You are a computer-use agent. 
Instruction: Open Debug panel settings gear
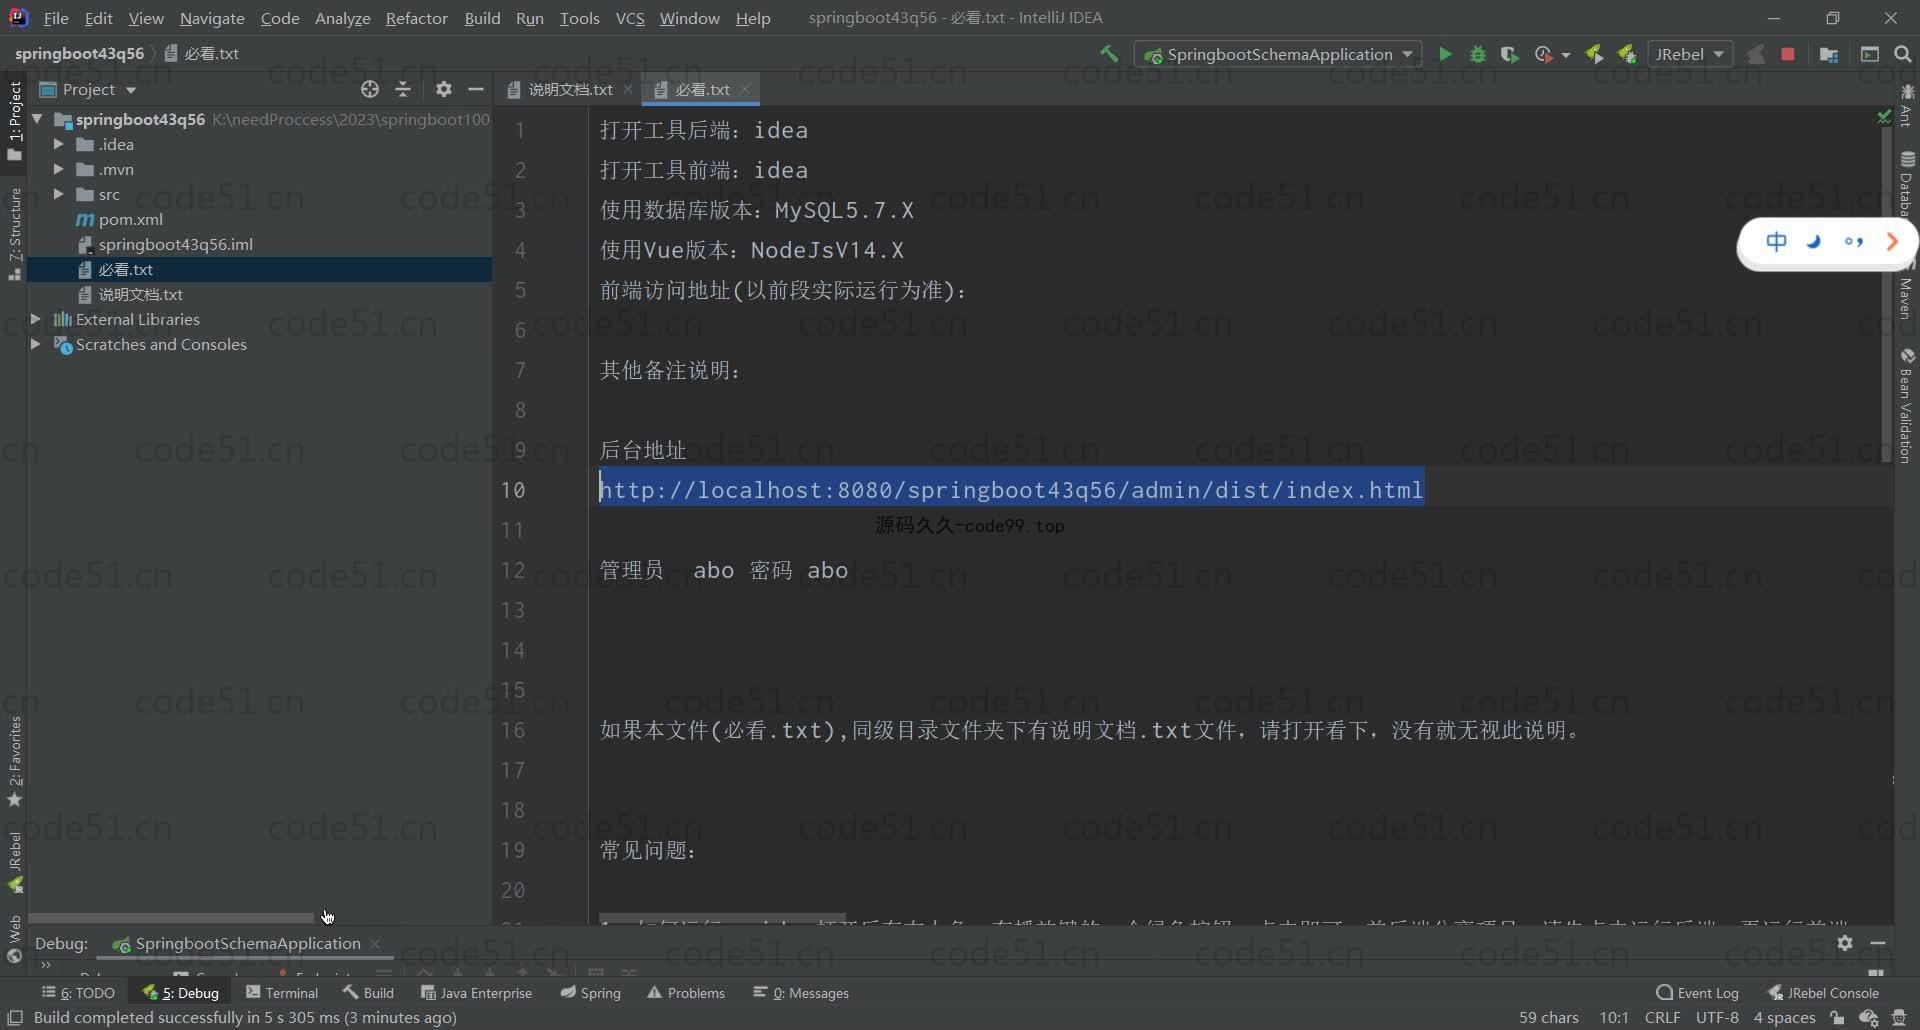[1845, 942]
